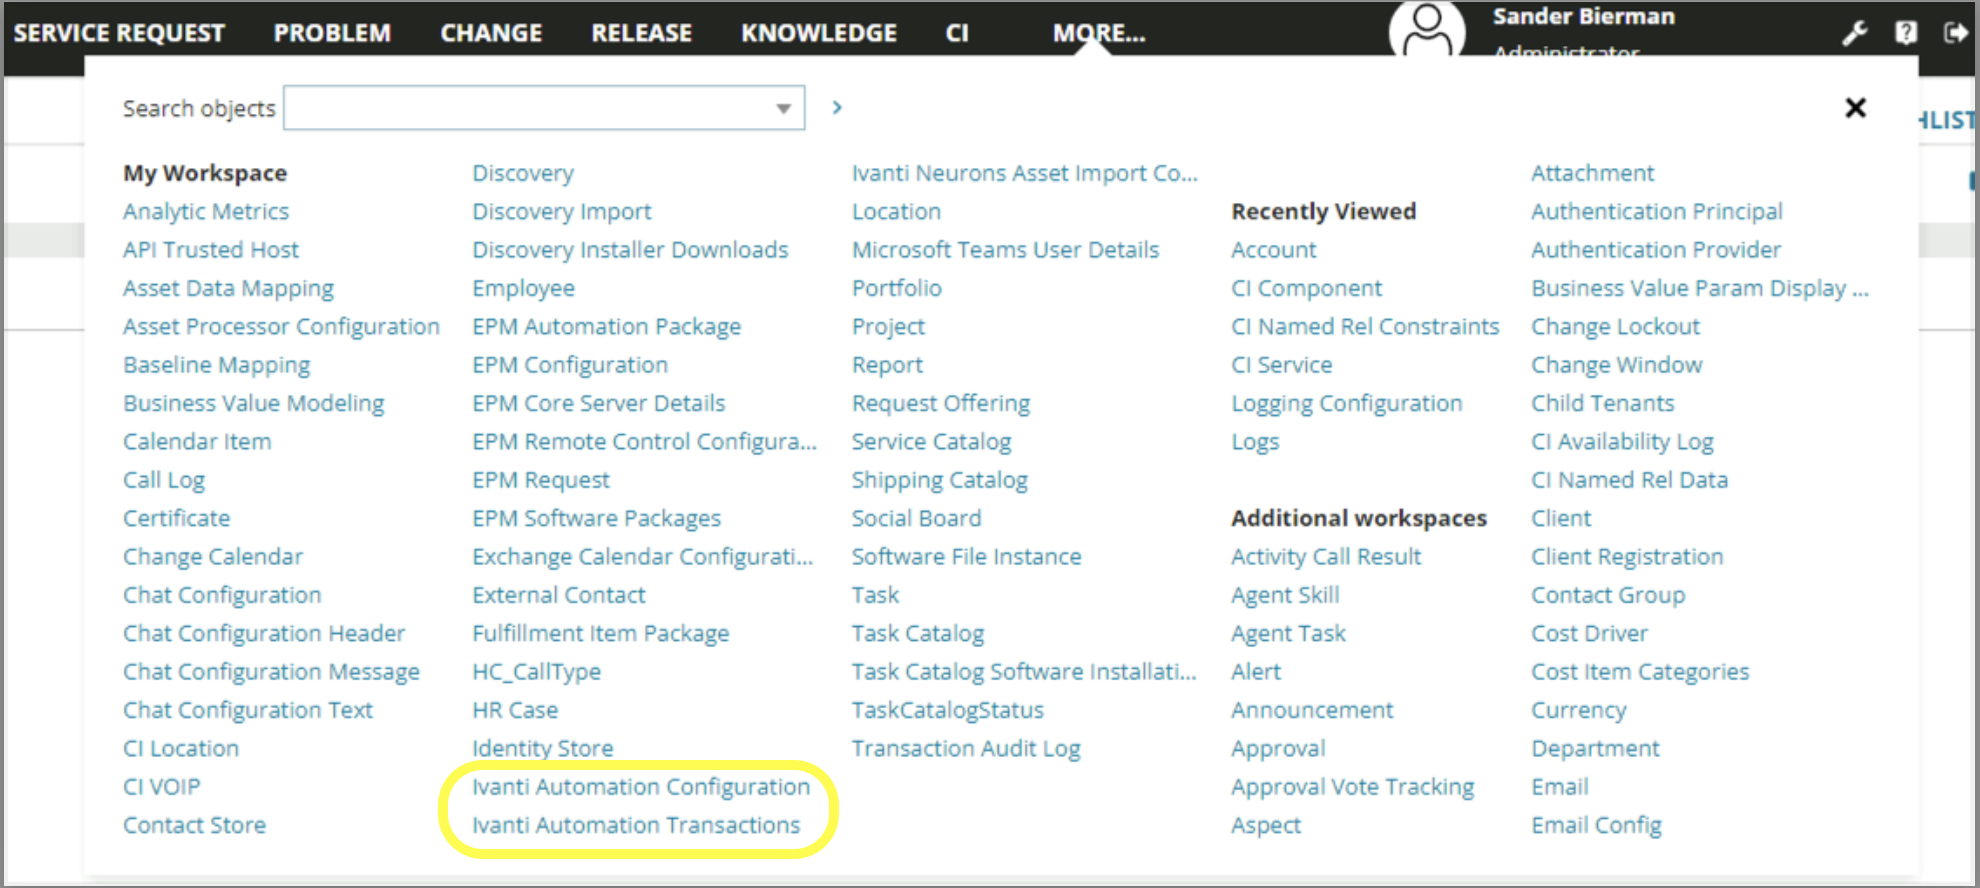Open Ivanti Neurons Asset Import link

tap(1024, 173)
